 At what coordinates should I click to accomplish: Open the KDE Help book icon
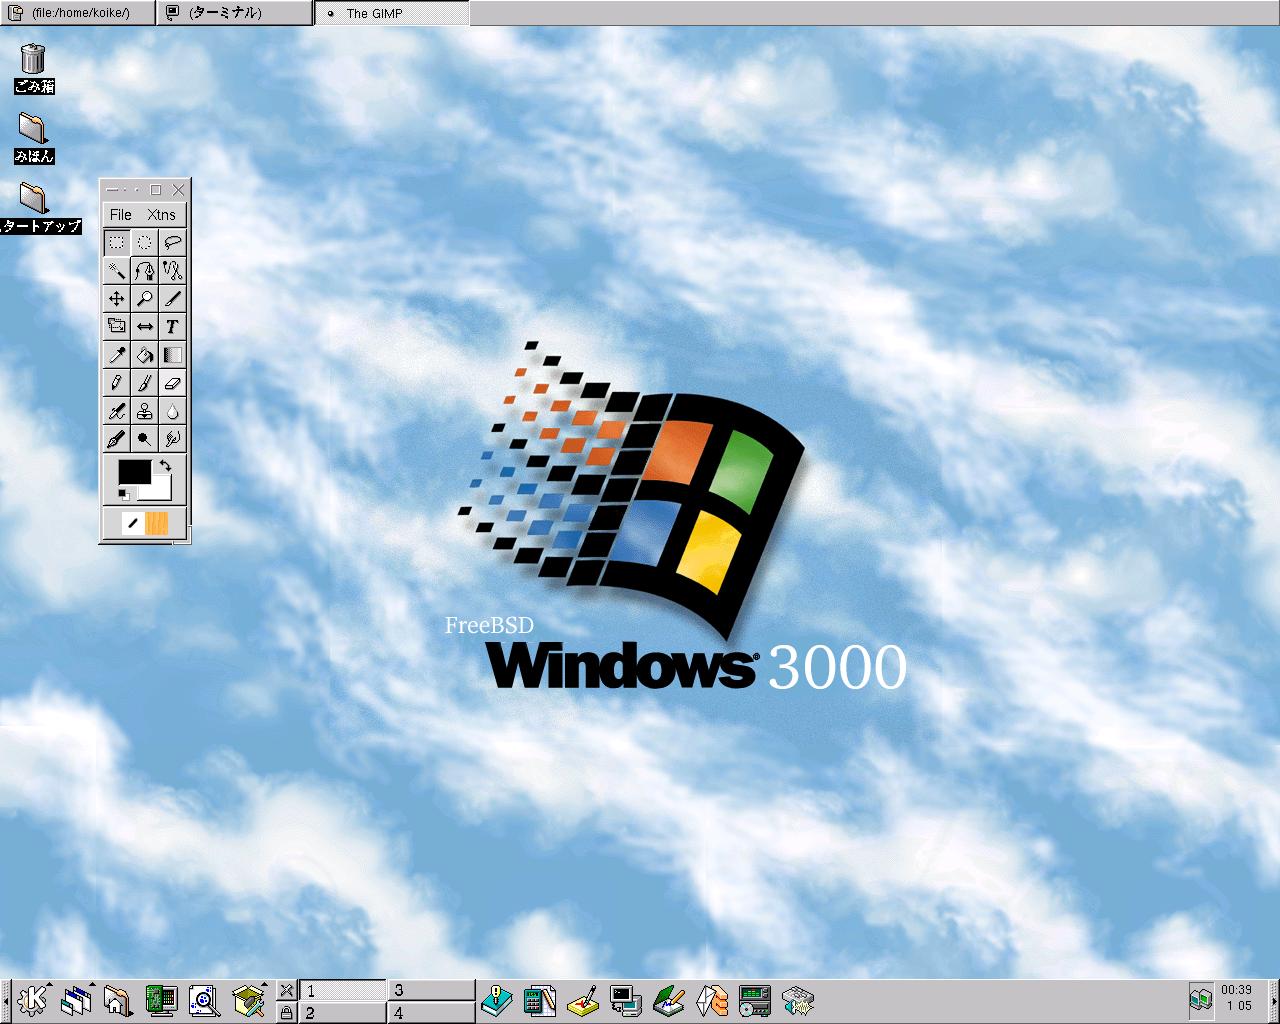click(x=497, y=1000)
